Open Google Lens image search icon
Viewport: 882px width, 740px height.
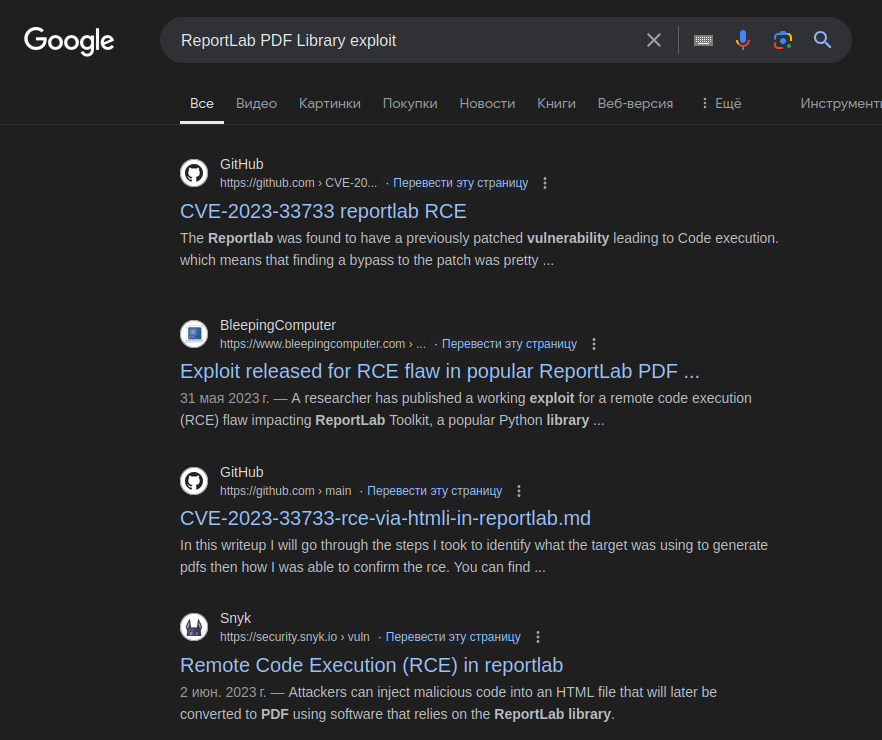coord(782,40)
